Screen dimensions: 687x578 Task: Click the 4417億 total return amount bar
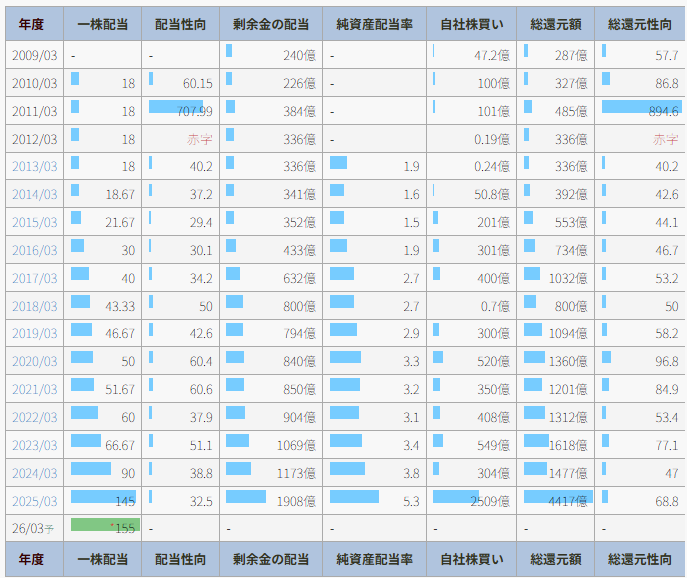[558, 497]
